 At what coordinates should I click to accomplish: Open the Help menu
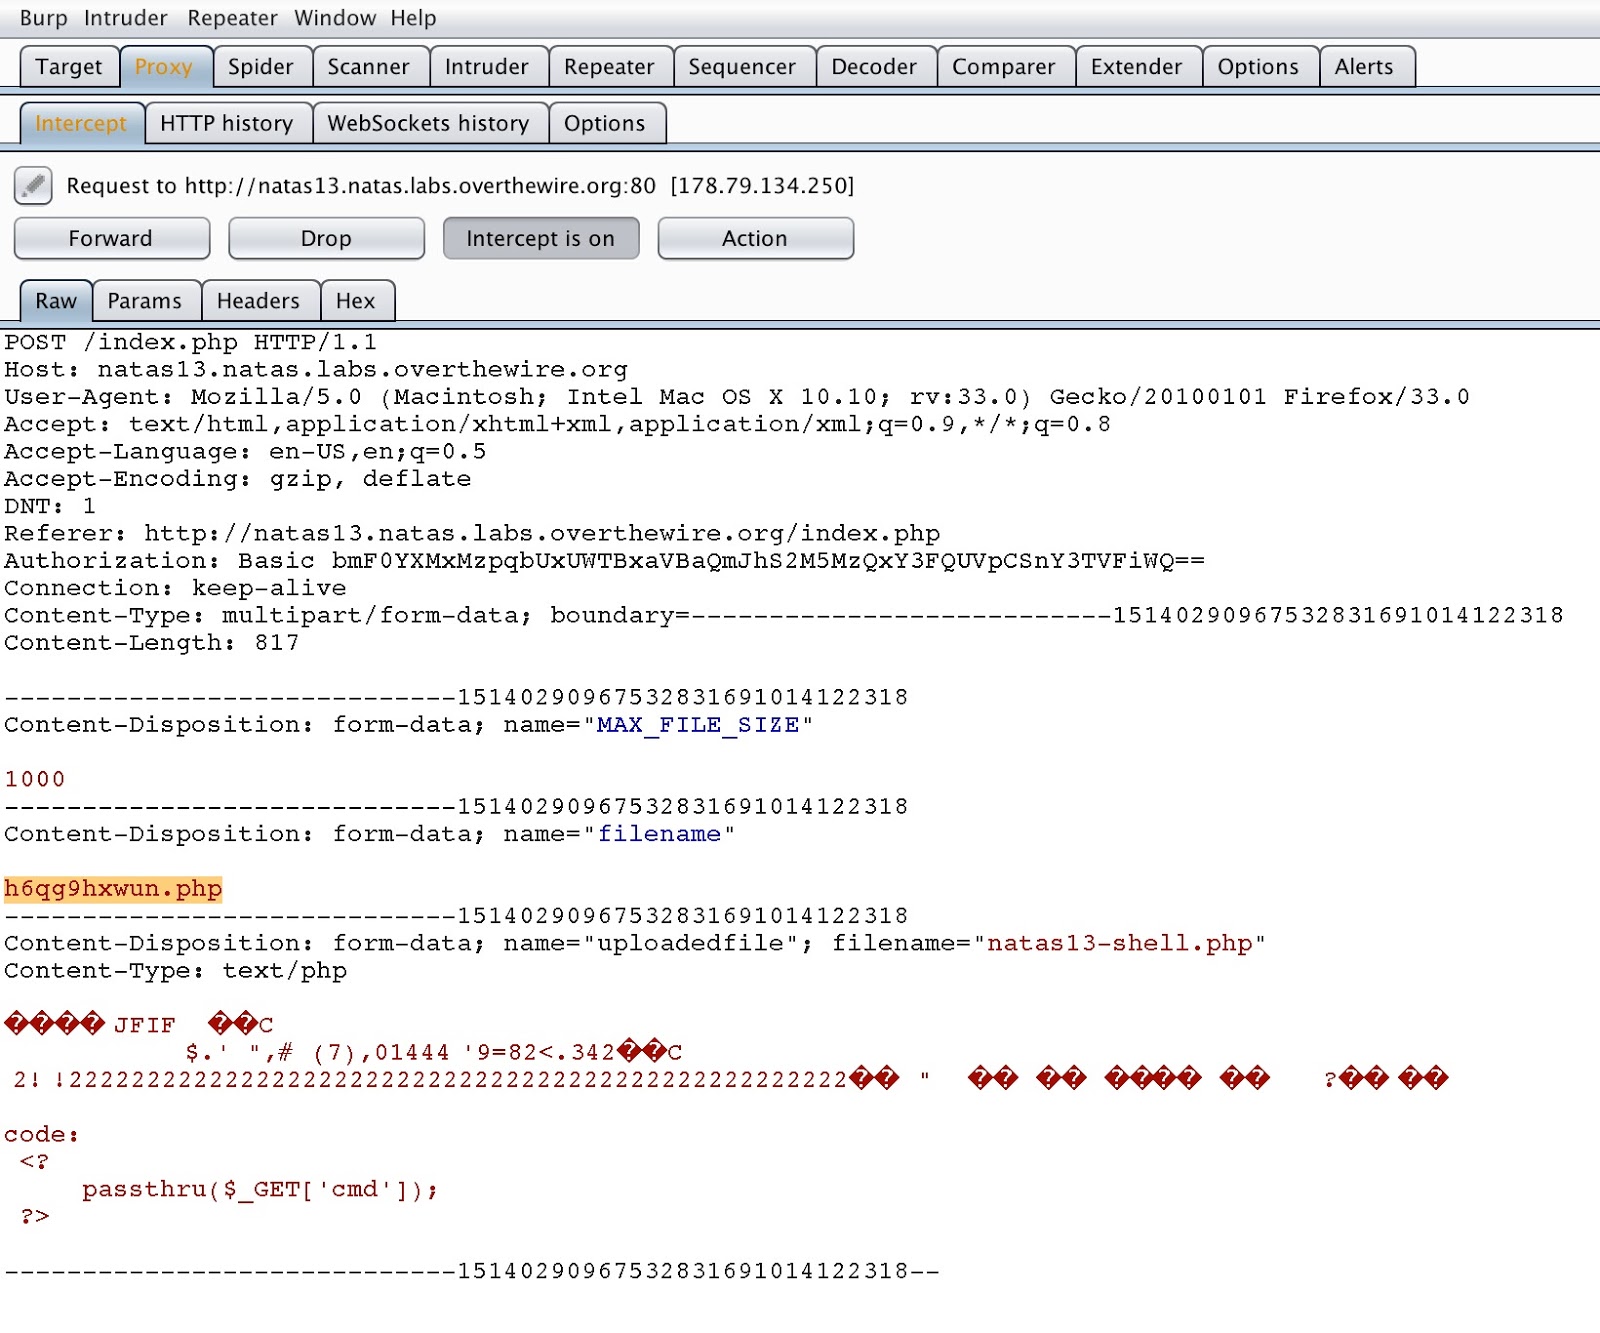[413, 18]
